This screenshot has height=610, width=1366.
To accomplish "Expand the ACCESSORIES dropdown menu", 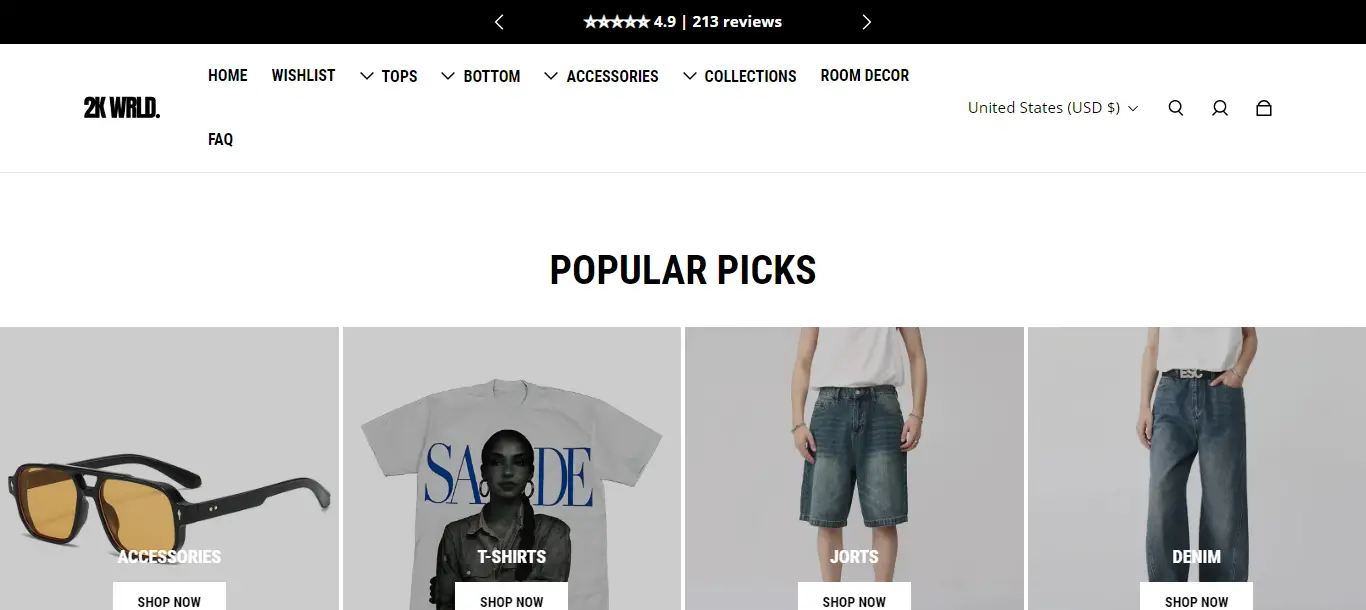I will pos(601,76).
